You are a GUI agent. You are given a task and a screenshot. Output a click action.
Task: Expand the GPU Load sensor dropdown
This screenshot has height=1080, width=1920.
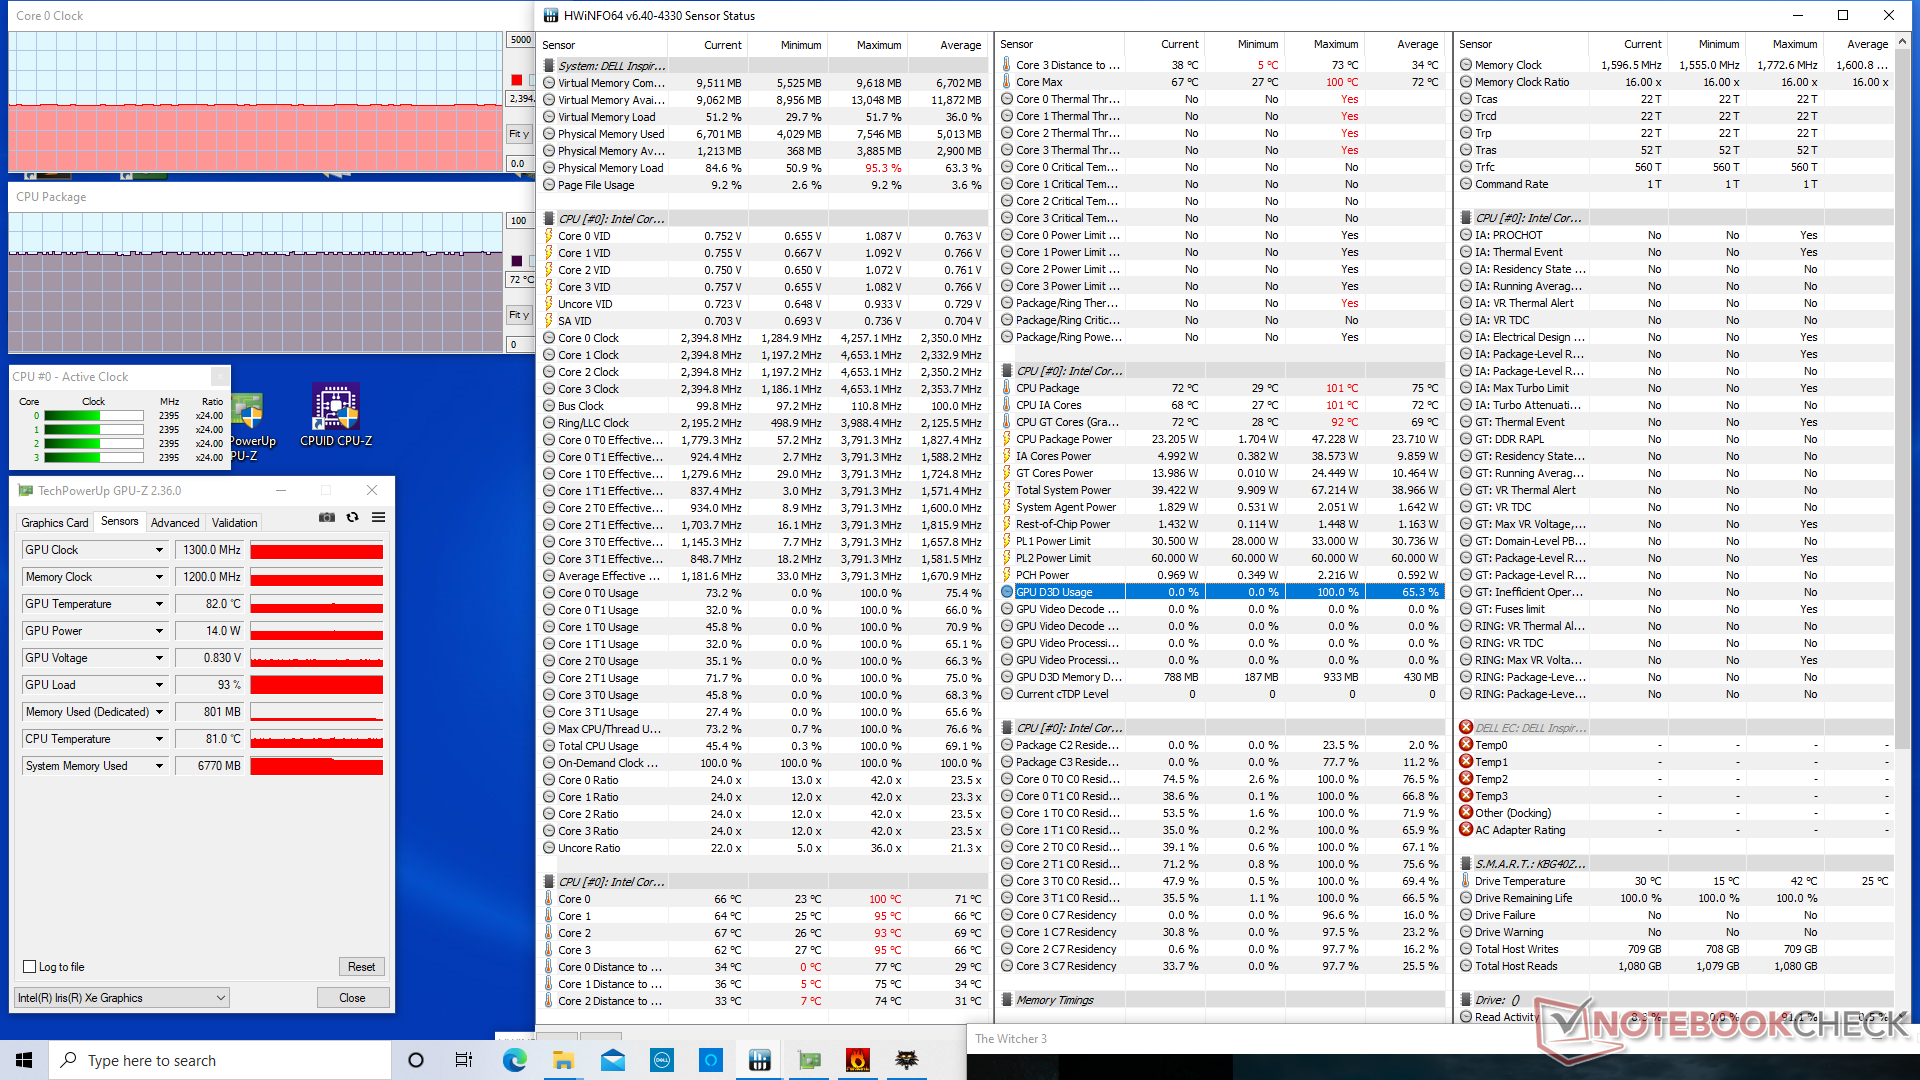(x=159, y=685)
